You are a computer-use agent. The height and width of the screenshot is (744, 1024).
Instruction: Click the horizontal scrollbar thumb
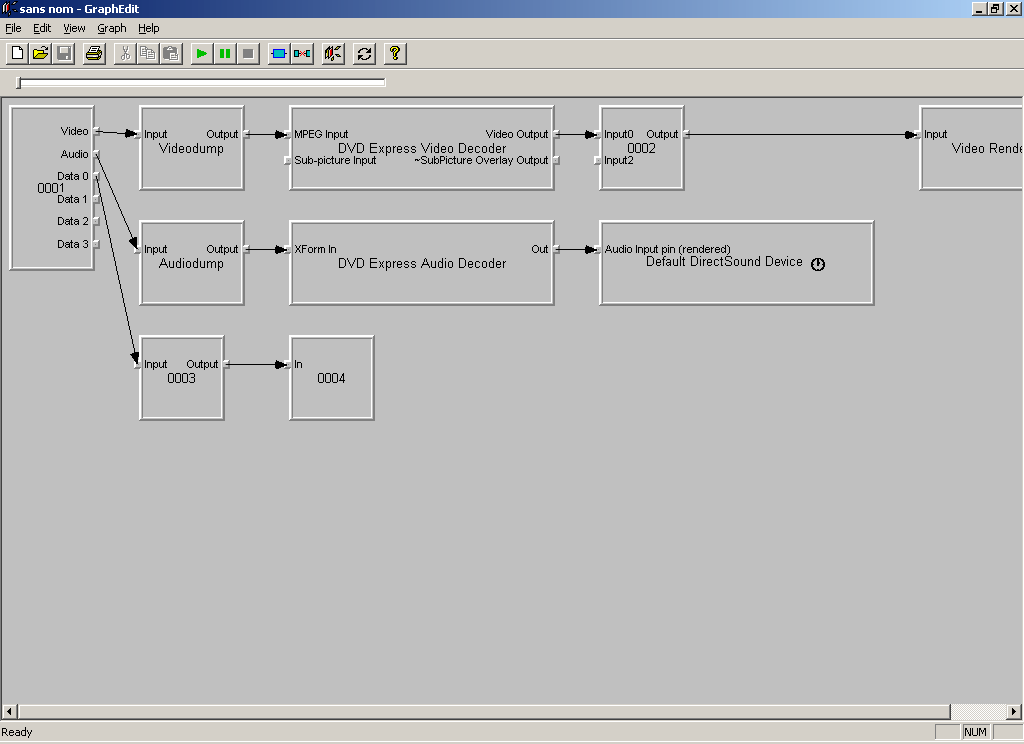pyautogui.click(x=484, y=711)
